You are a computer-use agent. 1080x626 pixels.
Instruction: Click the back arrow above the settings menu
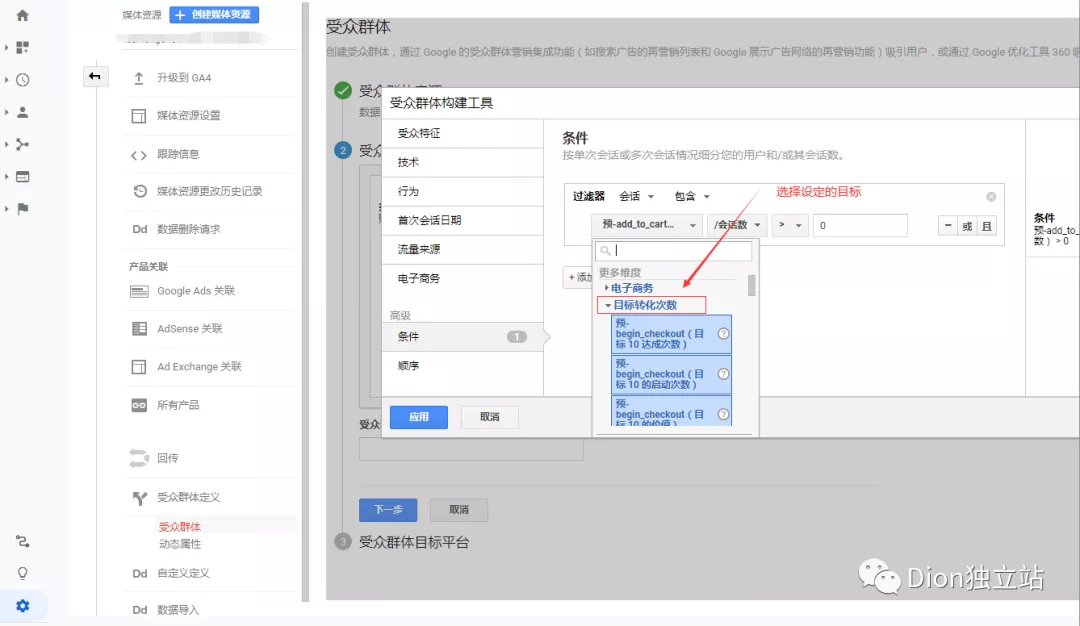95,75
